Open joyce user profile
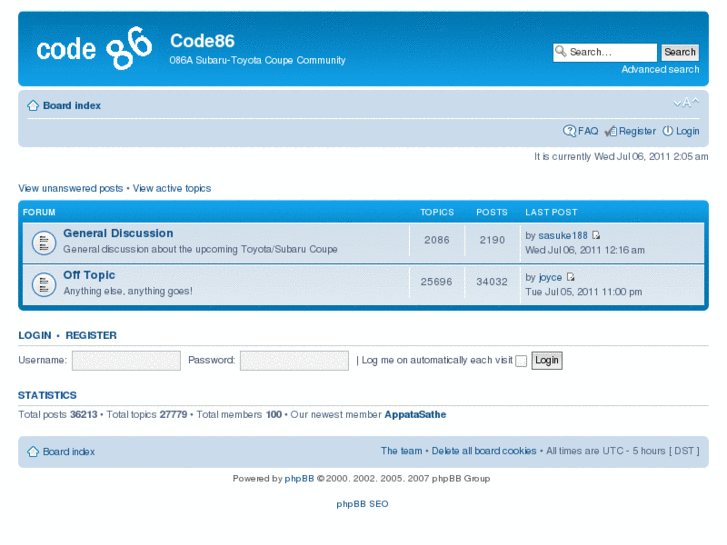This screenshot has width=727, height=545. click(x=550, y=277)
